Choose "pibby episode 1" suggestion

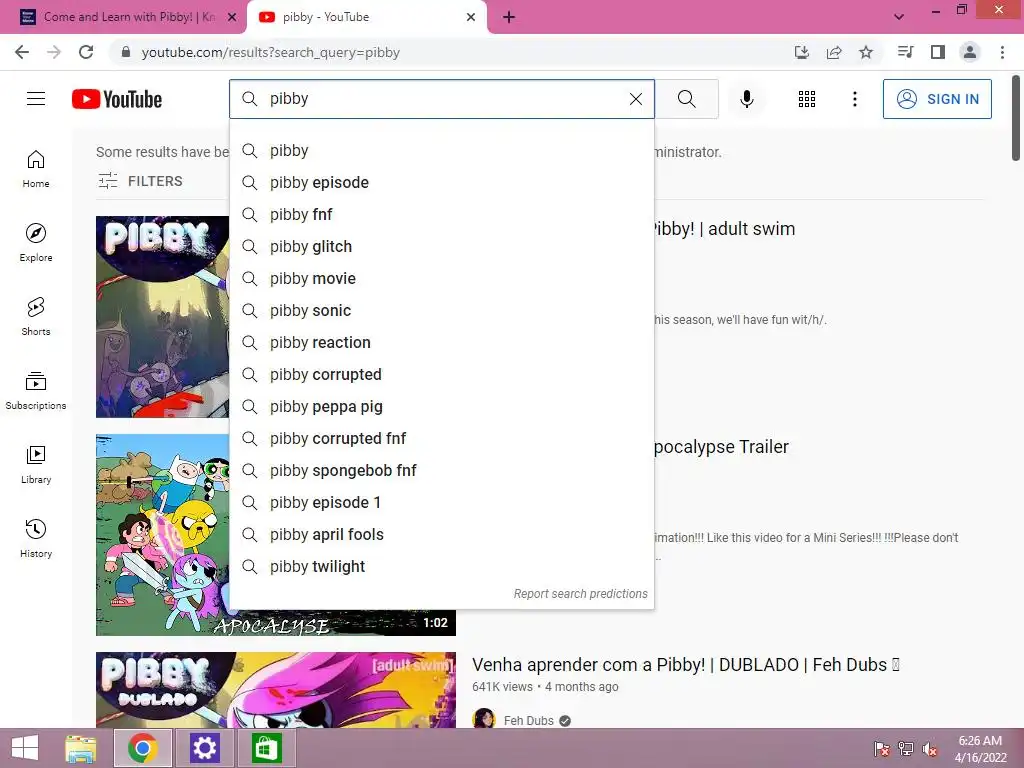(x=441, y=503)
